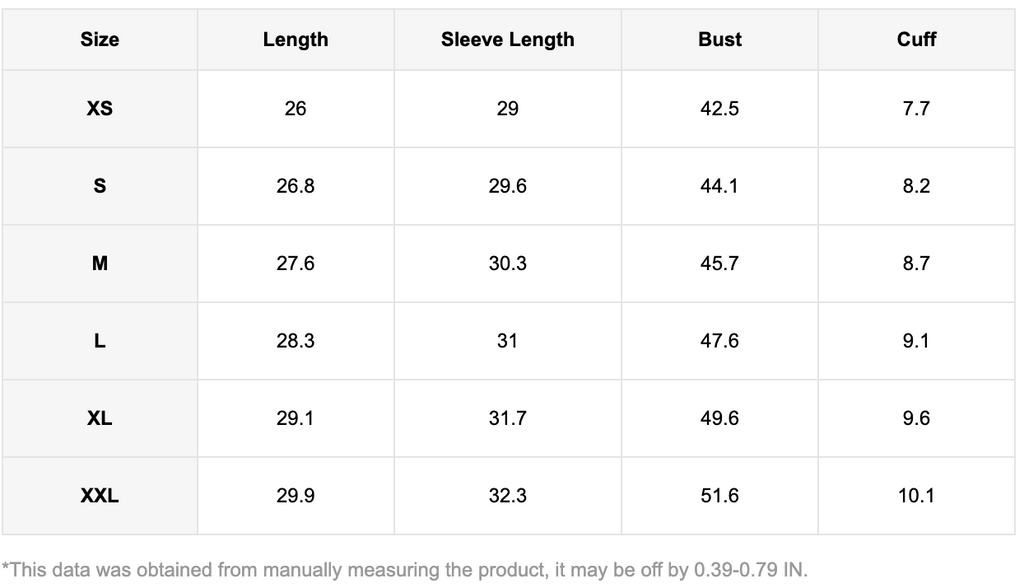This screenshot has width=1024, height=588.
Task: Click the Bust column header
Action: (x=720, y=40)
